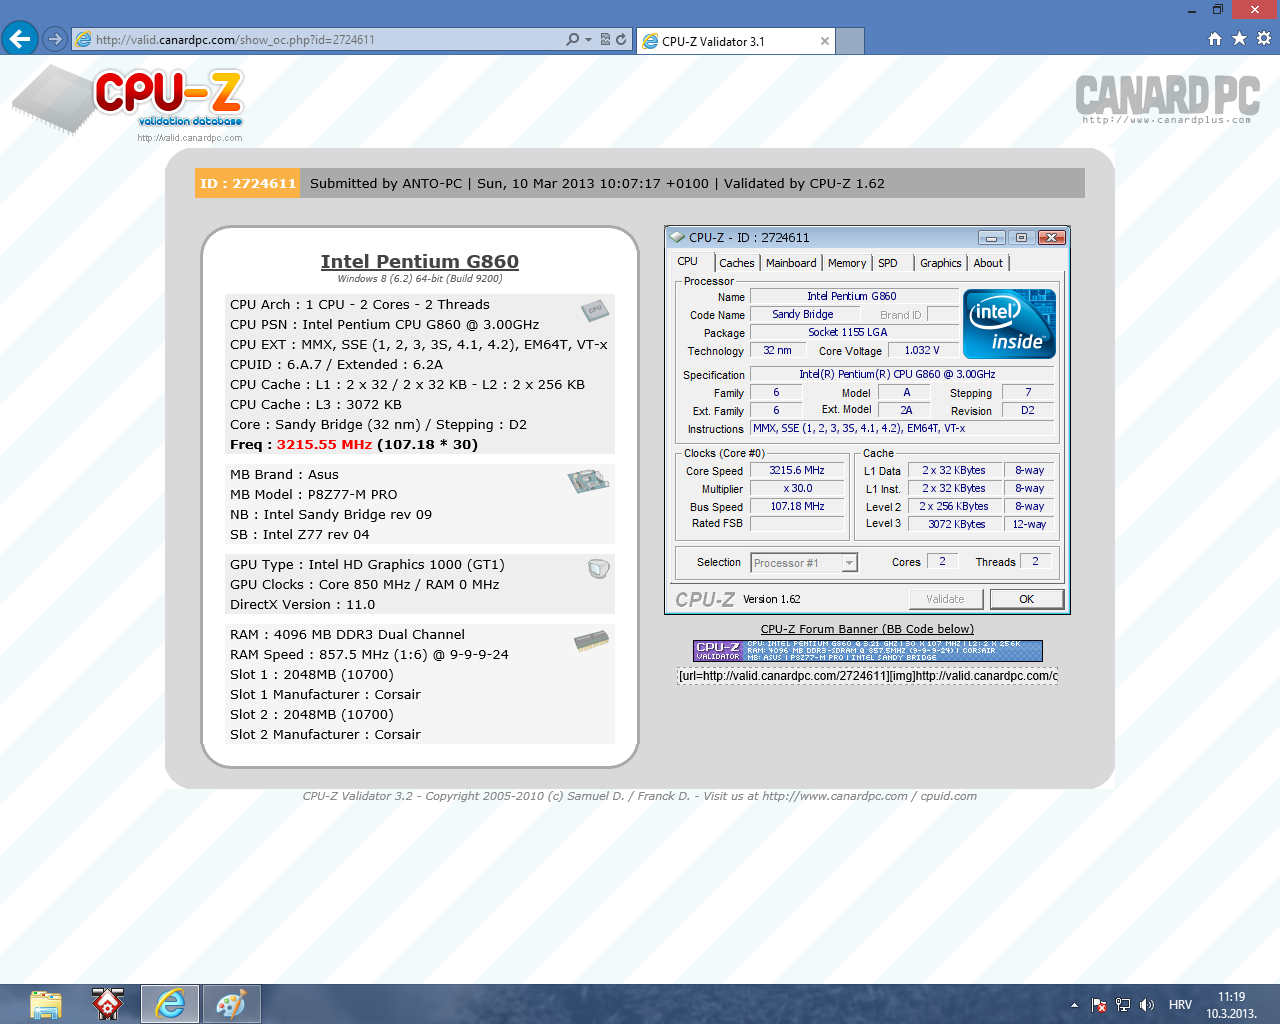Click the Action Center flag icon
This screenshot has width=1280, height=1024.
pyautogui.click(x=1099, y=1005)
